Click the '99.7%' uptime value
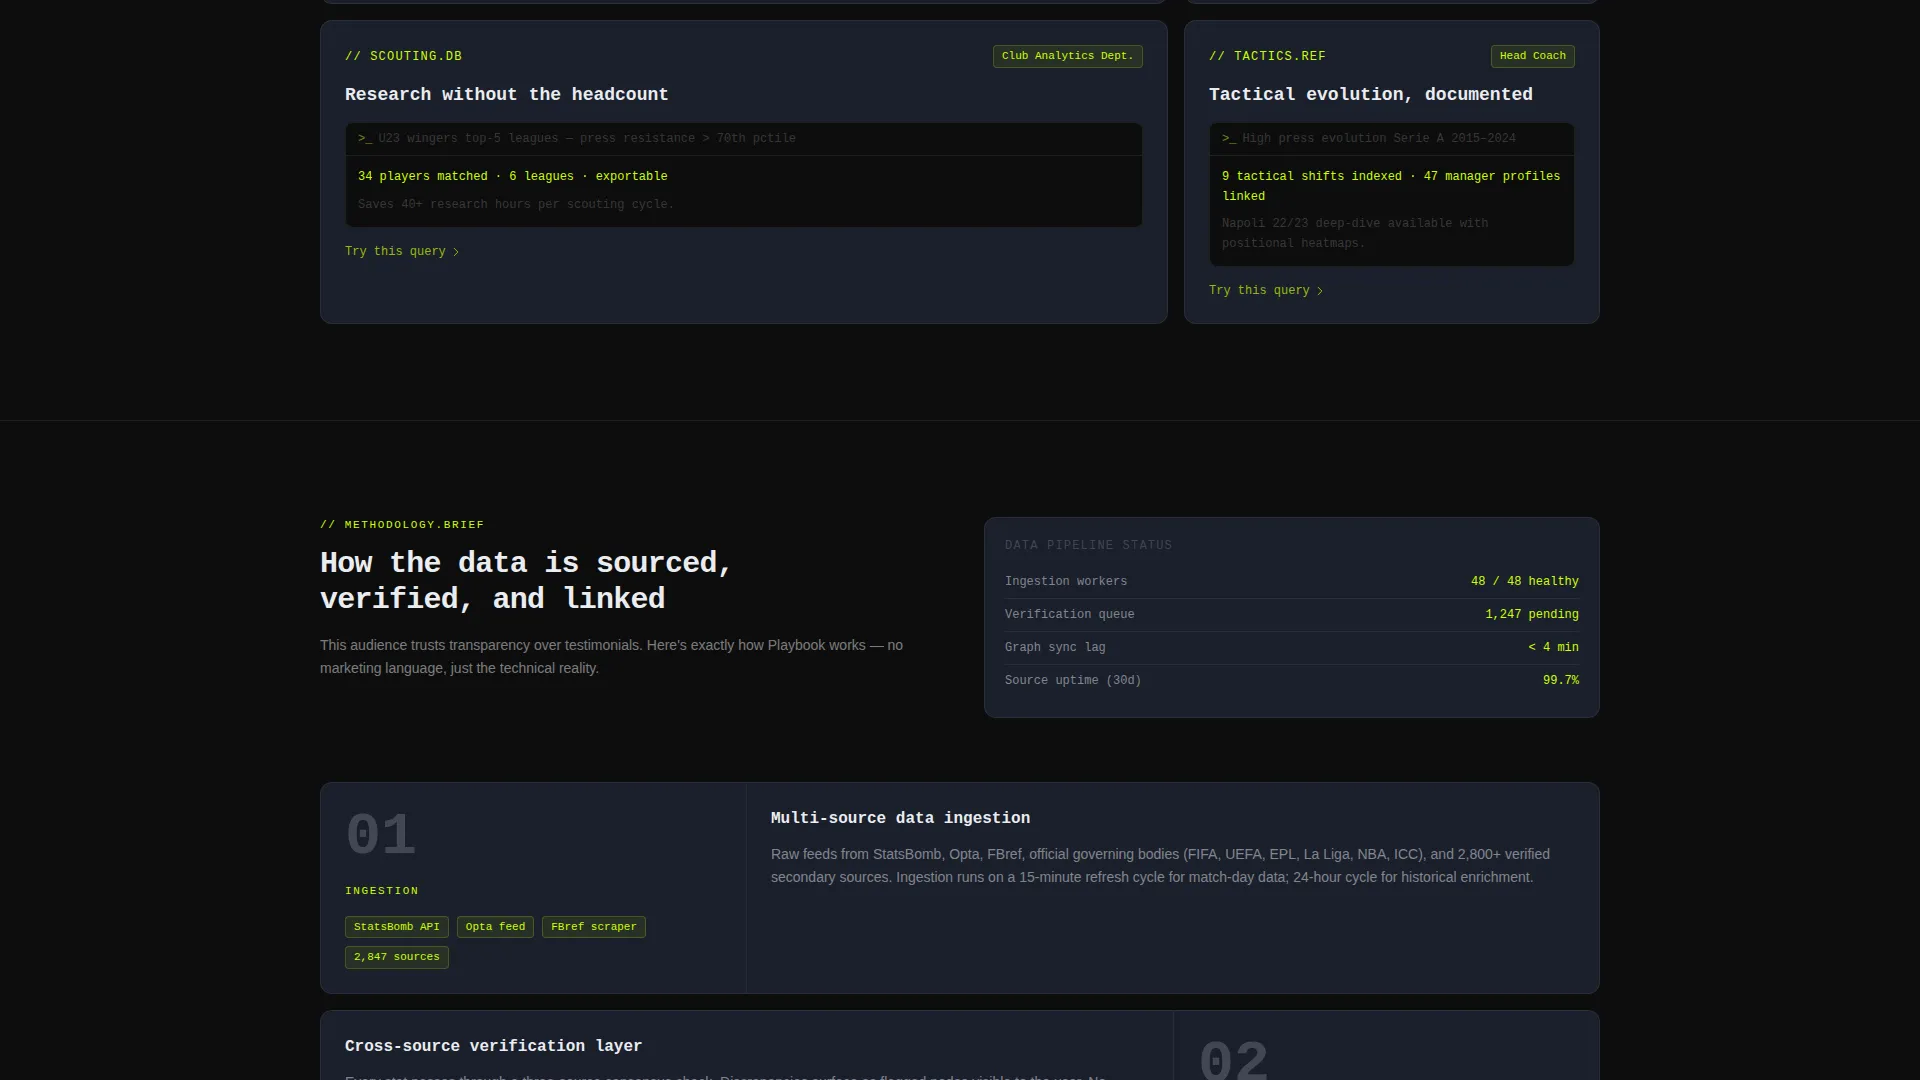Viewport: 1920px width, 1080px height. pos(1560,680)
